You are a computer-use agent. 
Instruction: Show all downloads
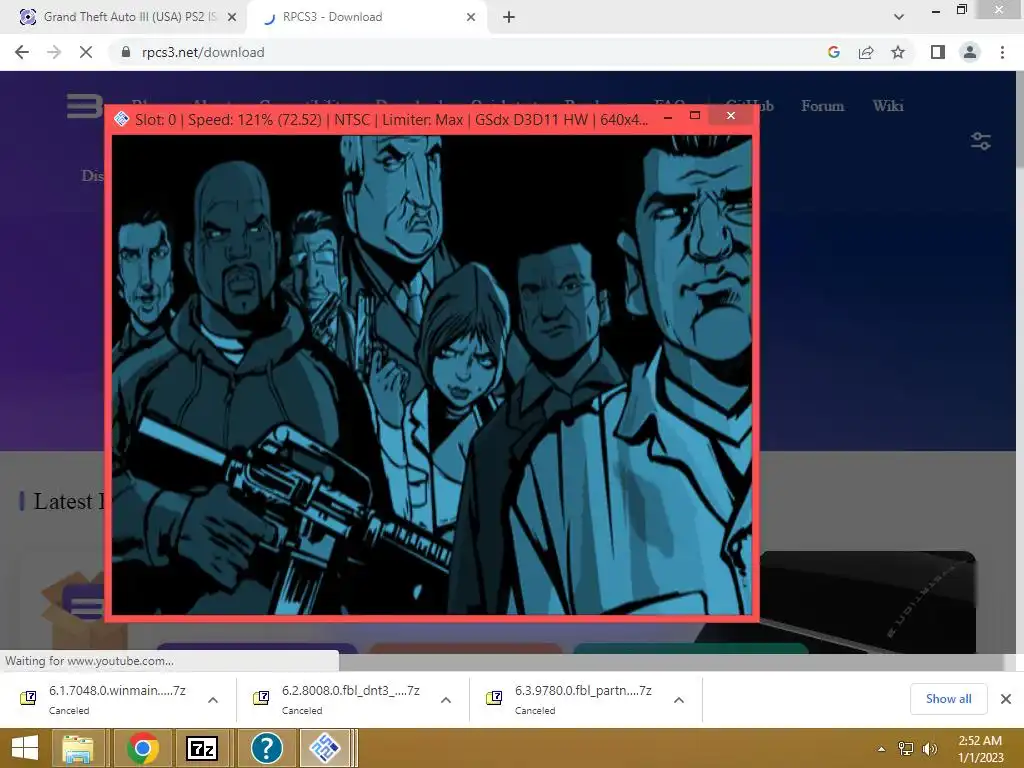tap(948, 699)
